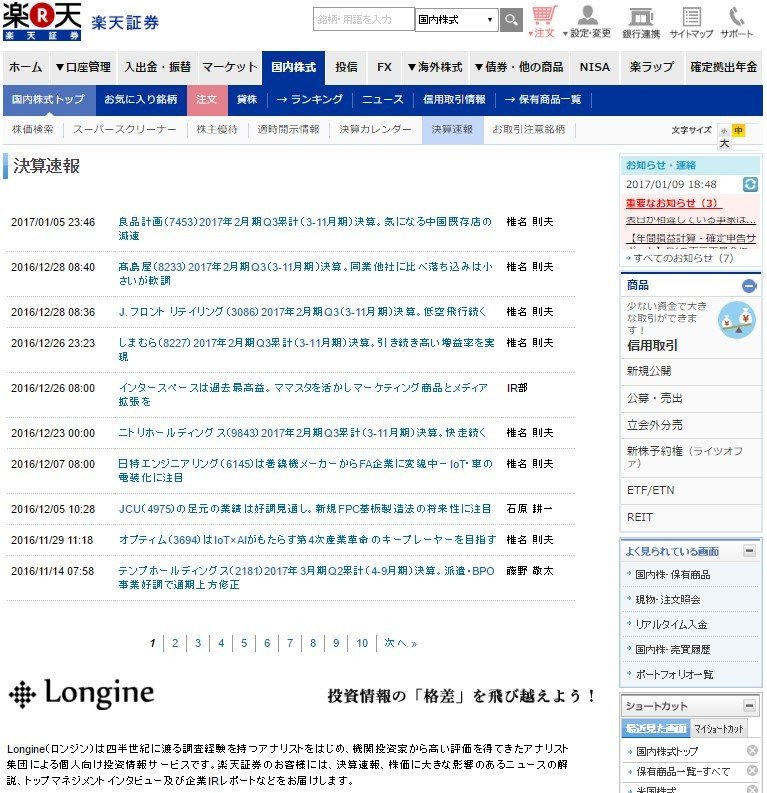
Task: Go to page 2 of results
Action: (x=175, y=643)
